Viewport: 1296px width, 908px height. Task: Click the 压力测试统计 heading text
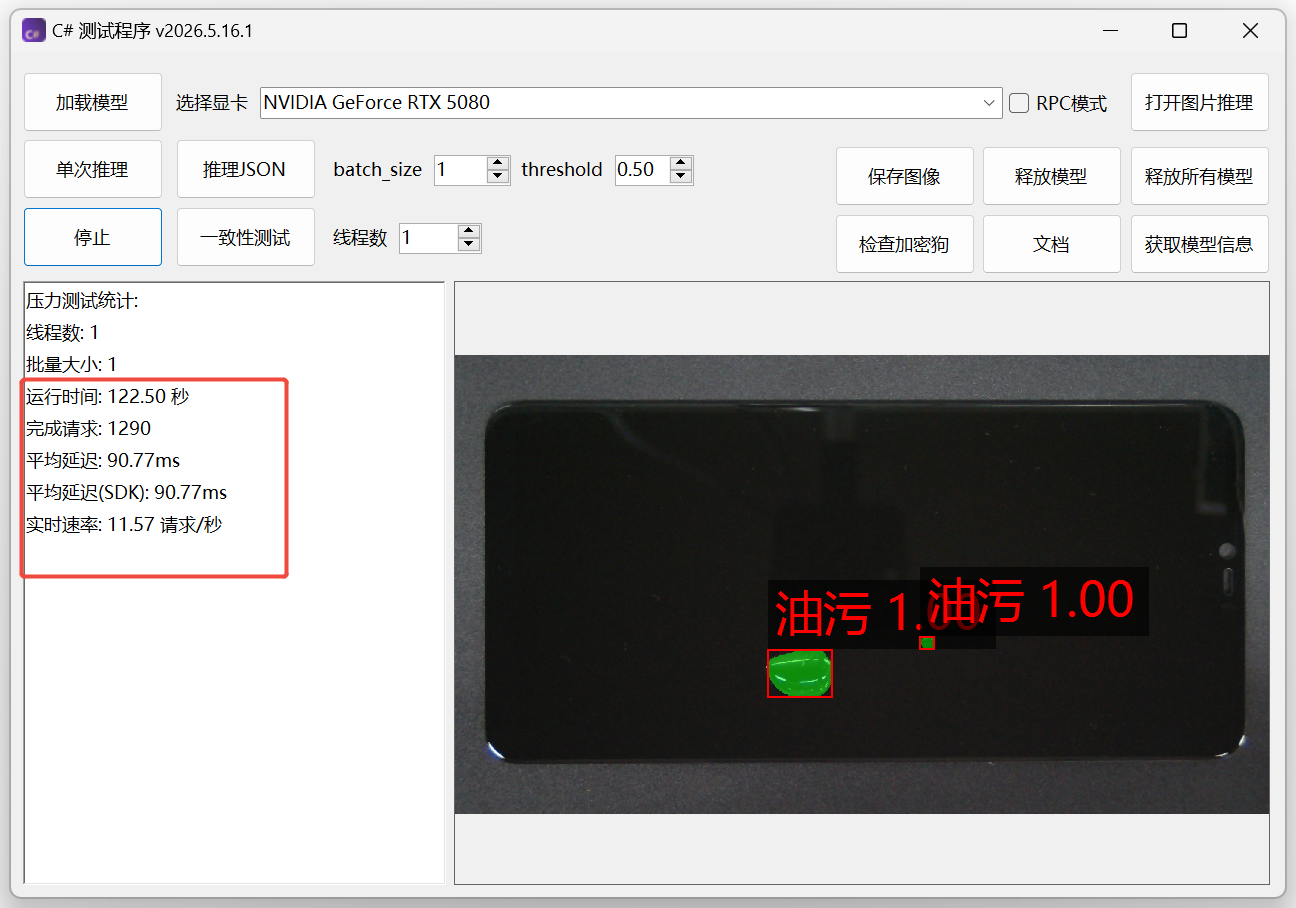coord(82,300)
